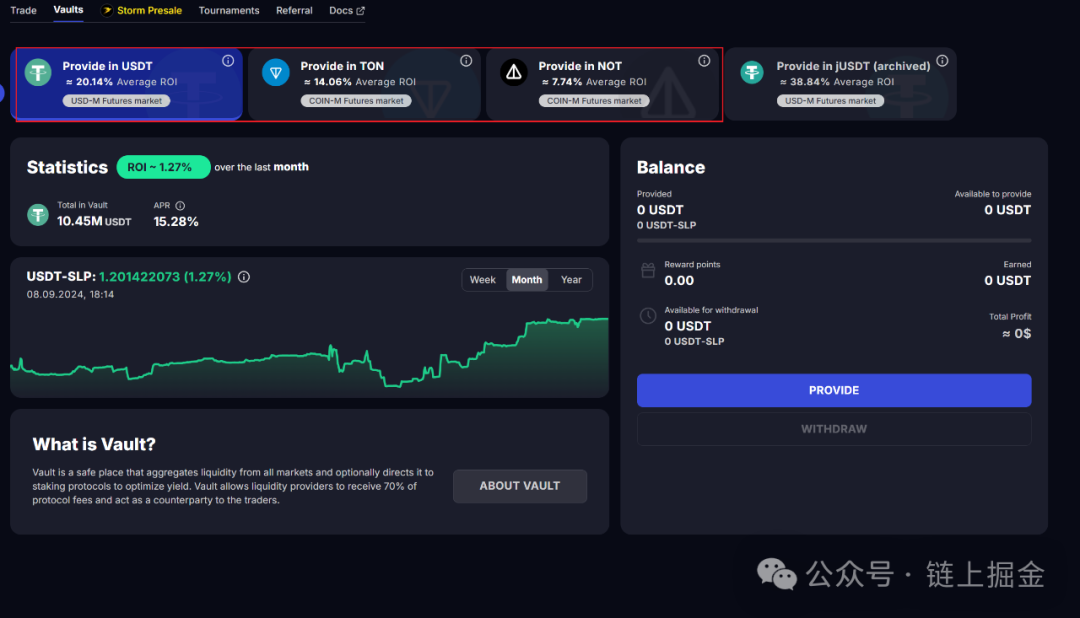Viewport: 1080px width, 618px height.
Task: Click the gift icon beside Reward points
Action: pyautogui.click(x=648, y=270)
